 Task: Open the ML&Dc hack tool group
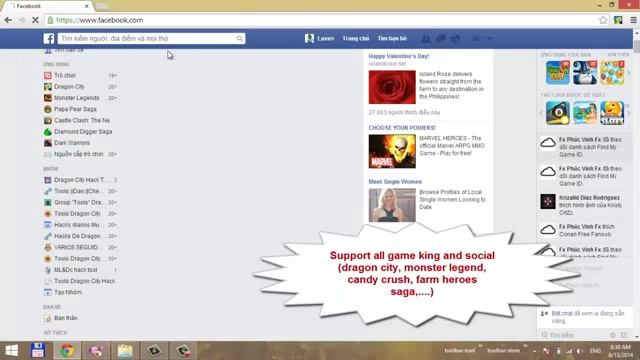75,270
